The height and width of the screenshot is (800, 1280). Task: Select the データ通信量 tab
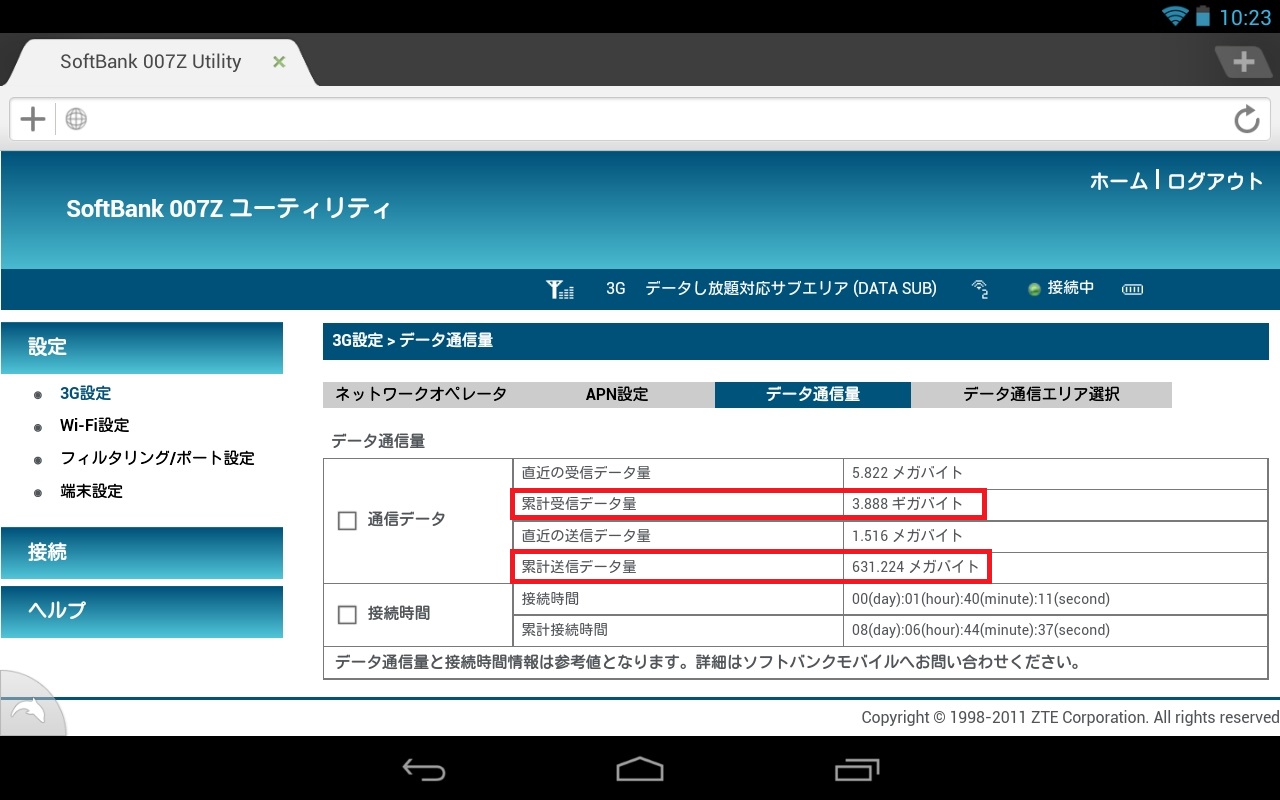813,394
